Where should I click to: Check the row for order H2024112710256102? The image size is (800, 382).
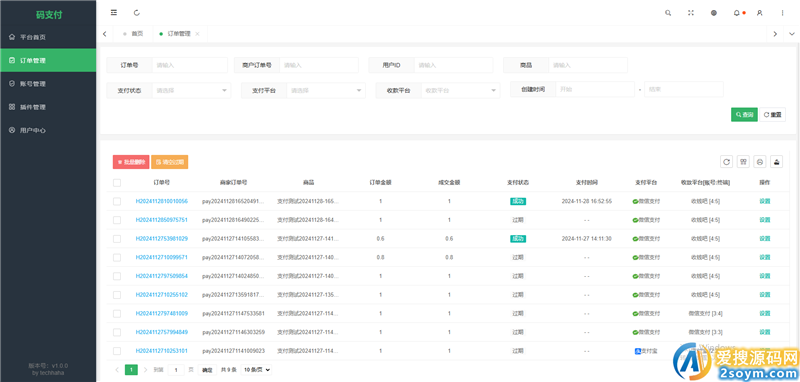click(x=117, y=295)
